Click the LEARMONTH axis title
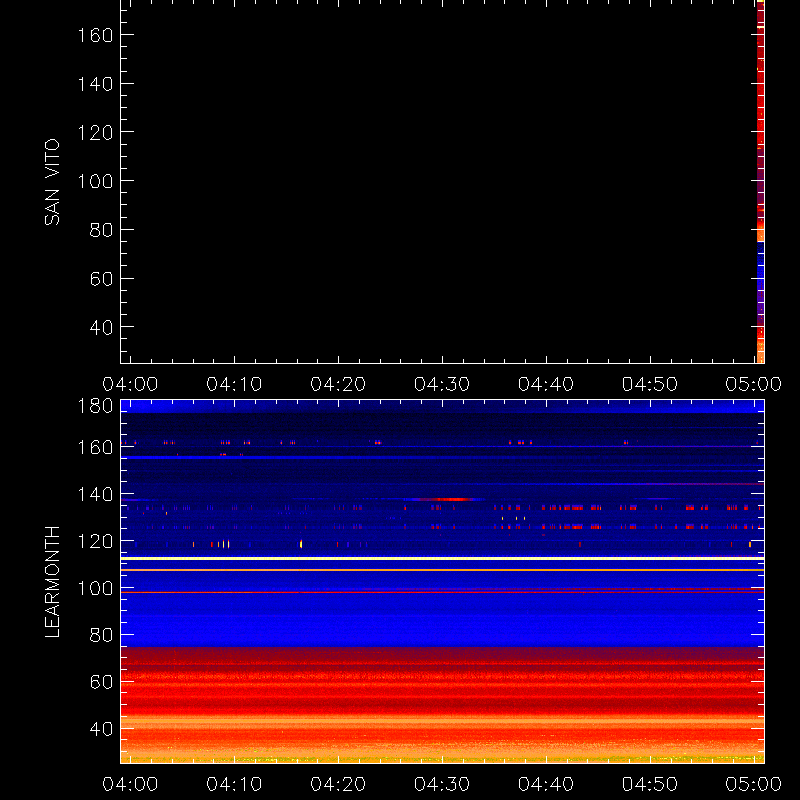This screenshot has height=800, width=800. [x=52, y=582]
